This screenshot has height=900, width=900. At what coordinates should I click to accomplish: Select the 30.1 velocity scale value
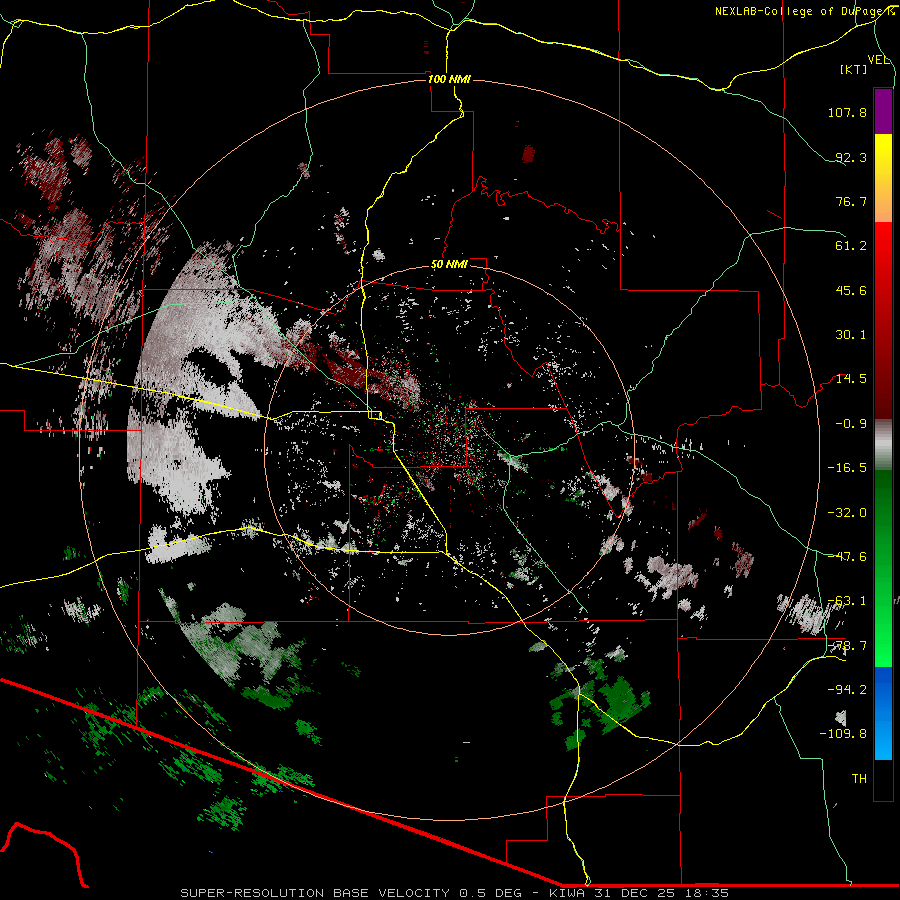point(851,335)
